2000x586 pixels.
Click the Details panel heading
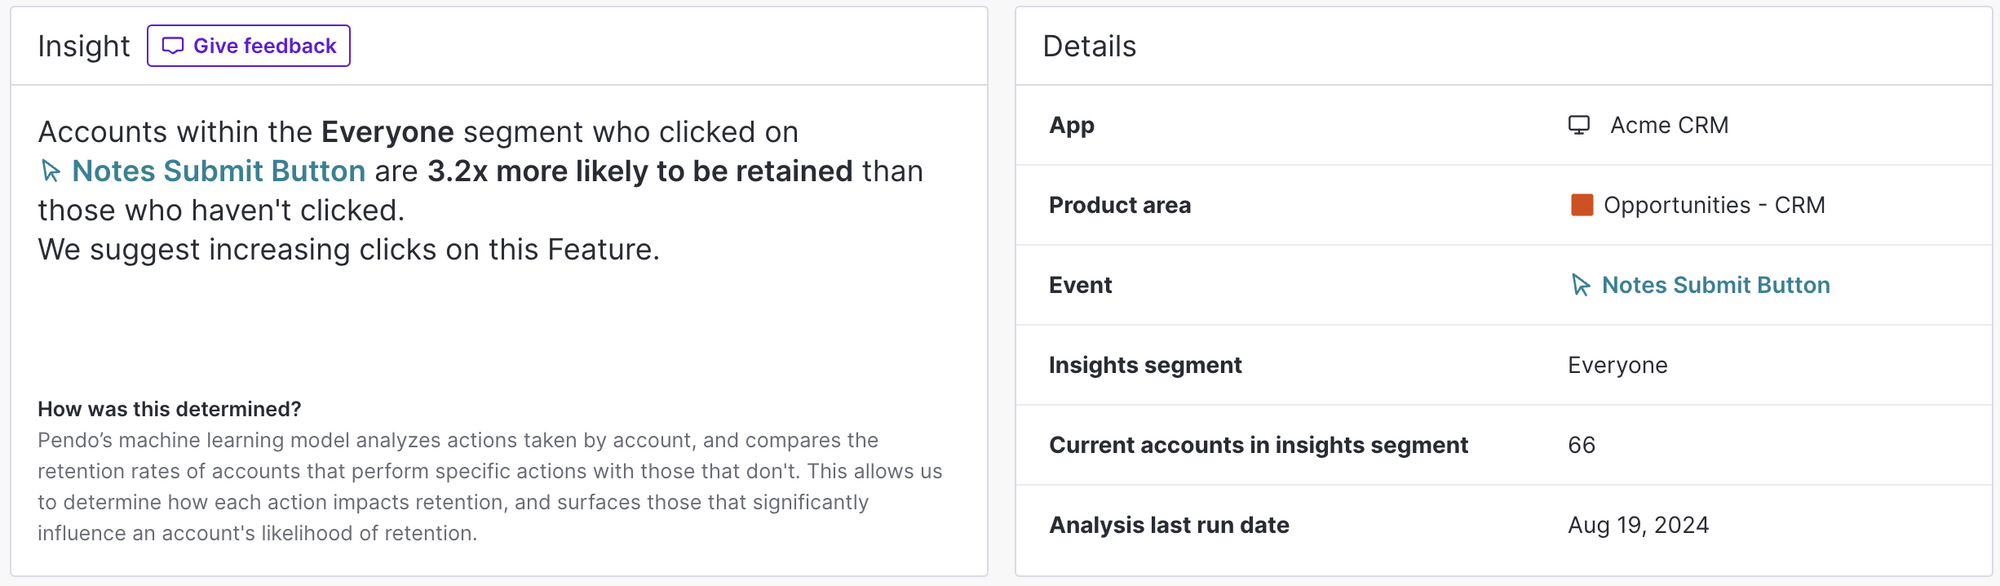pyautogui.click(x=1089, y=46)
